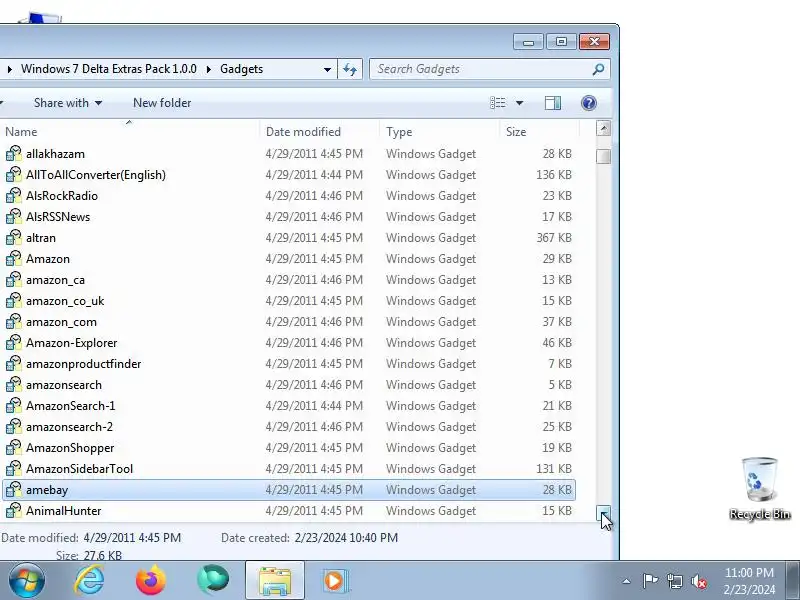Click the 136 KB size cell

[x=554, y=175]
